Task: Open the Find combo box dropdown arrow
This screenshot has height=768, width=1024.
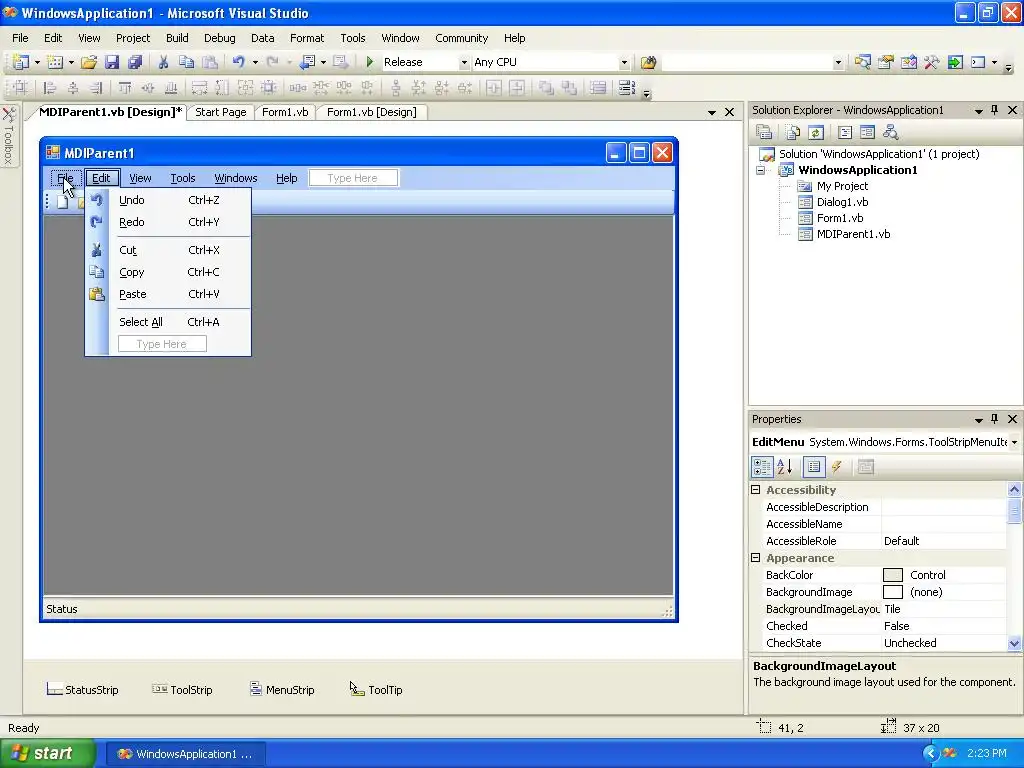Action: [839, 63]
